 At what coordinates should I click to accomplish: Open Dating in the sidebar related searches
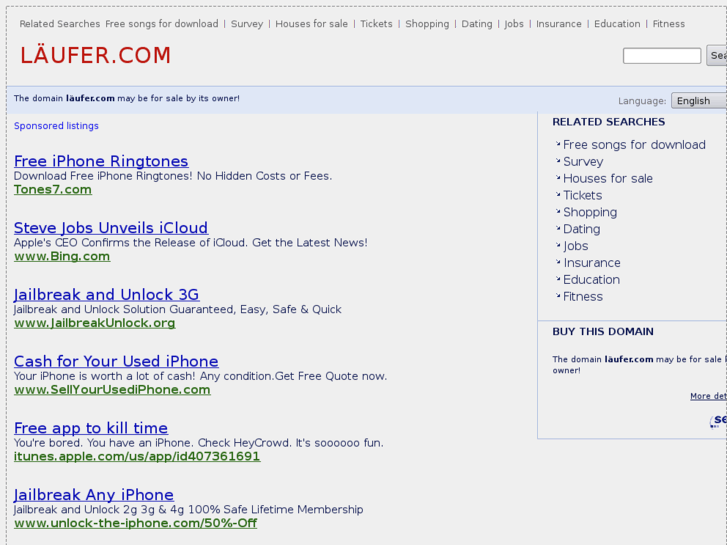point(581,229)
